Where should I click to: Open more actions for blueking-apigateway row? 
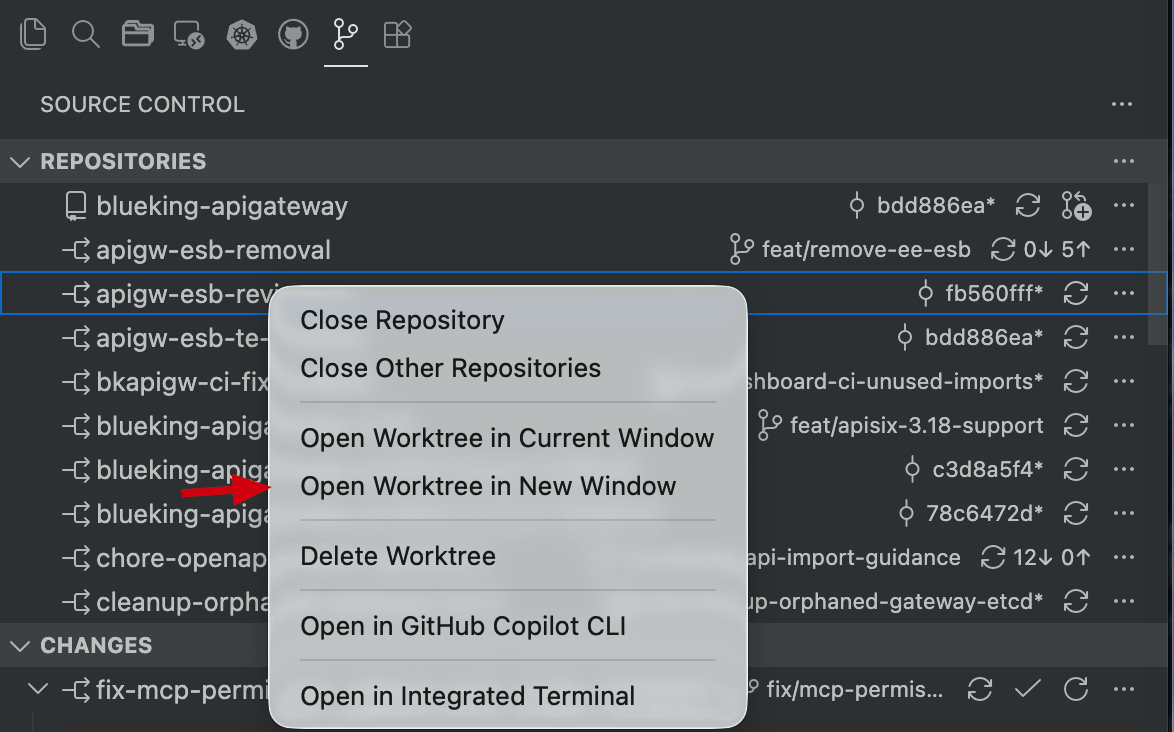(1124, 205)
